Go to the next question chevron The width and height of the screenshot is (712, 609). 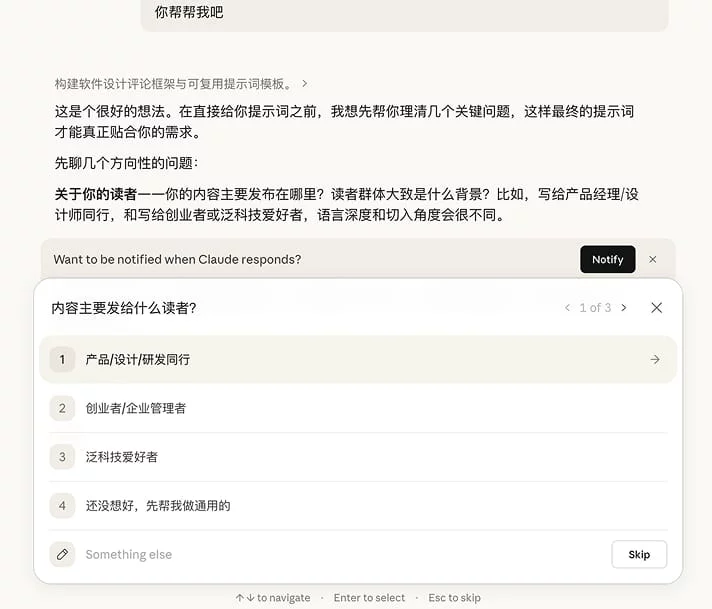[x=624, y=308]
